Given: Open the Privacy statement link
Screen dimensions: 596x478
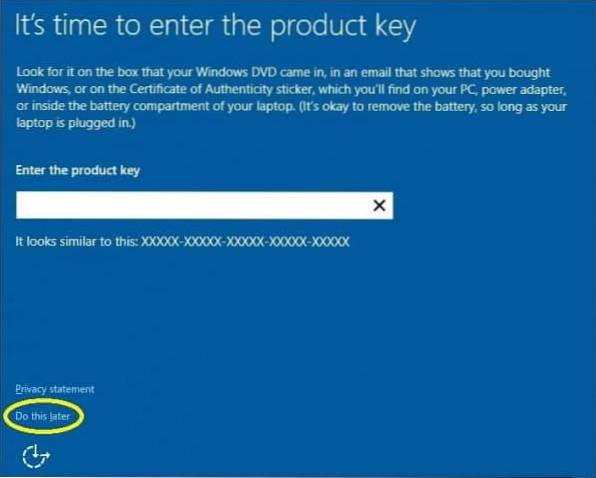Looking at the screenshot, I should 55,389.
